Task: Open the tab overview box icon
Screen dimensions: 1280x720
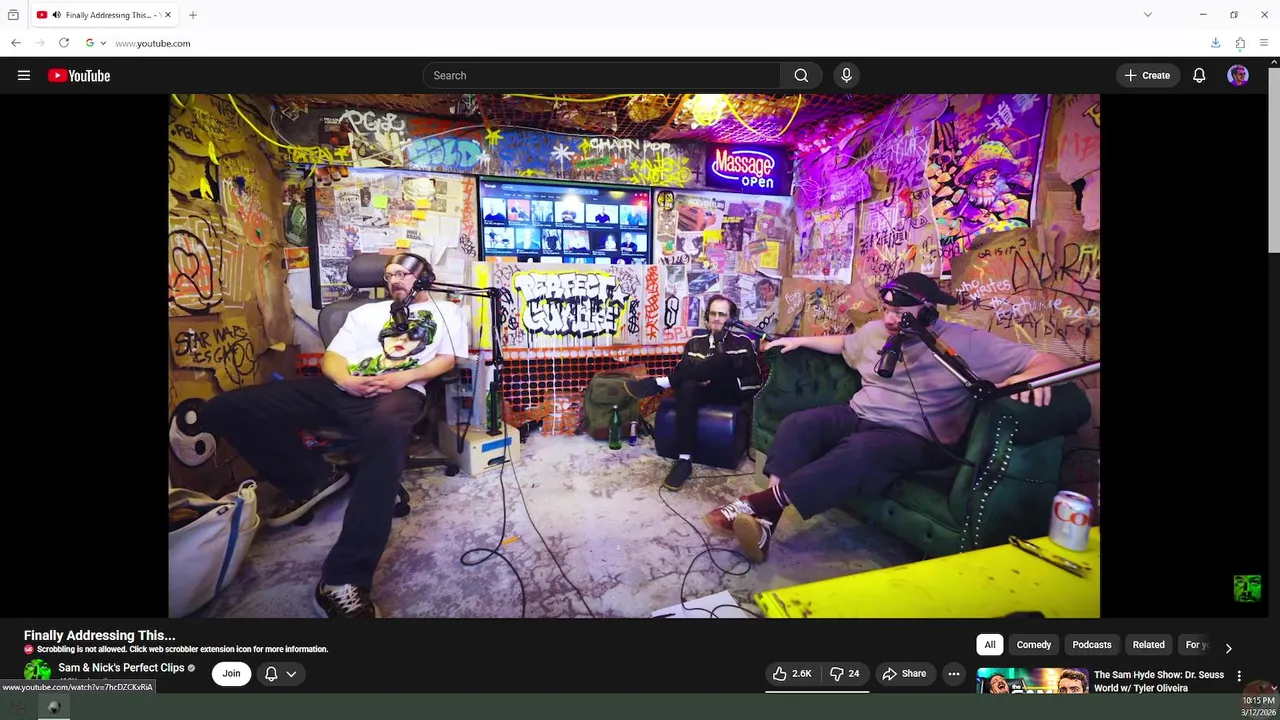Action: pos(13,15)
